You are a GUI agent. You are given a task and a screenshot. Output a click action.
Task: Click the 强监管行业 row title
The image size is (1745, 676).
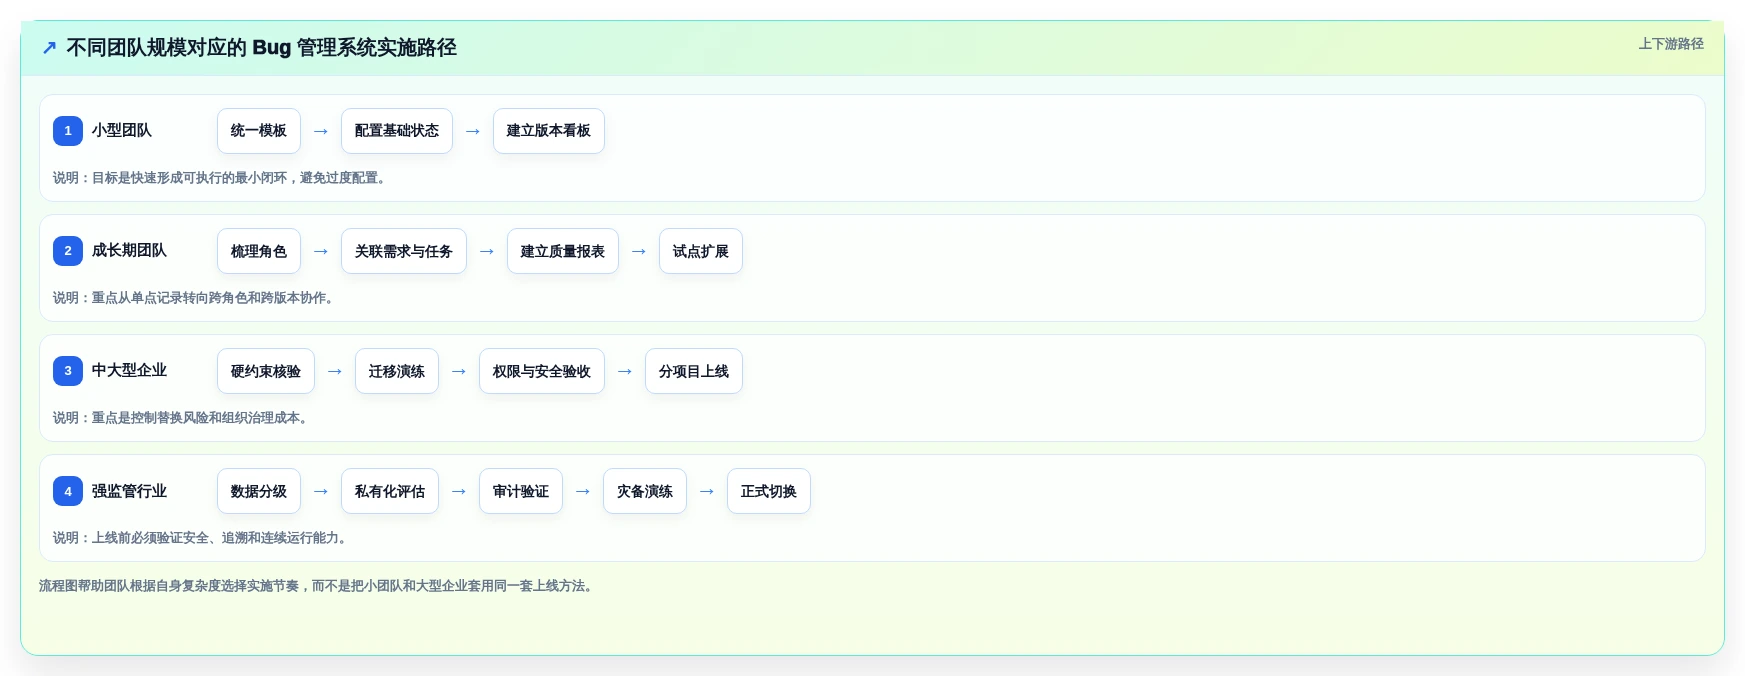129,491
